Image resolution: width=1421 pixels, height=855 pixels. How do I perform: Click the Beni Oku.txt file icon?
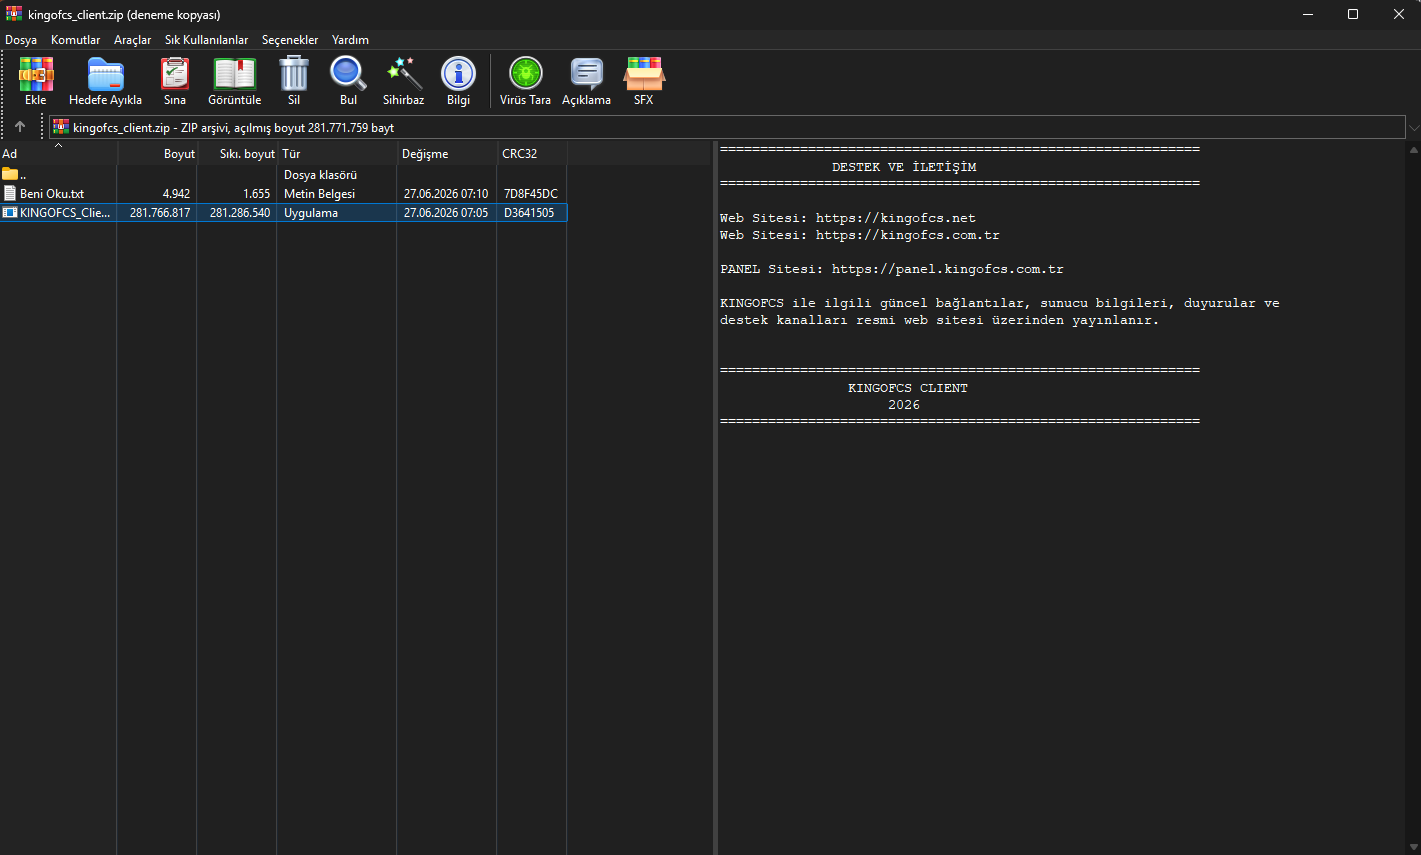(x=10, y=193)
